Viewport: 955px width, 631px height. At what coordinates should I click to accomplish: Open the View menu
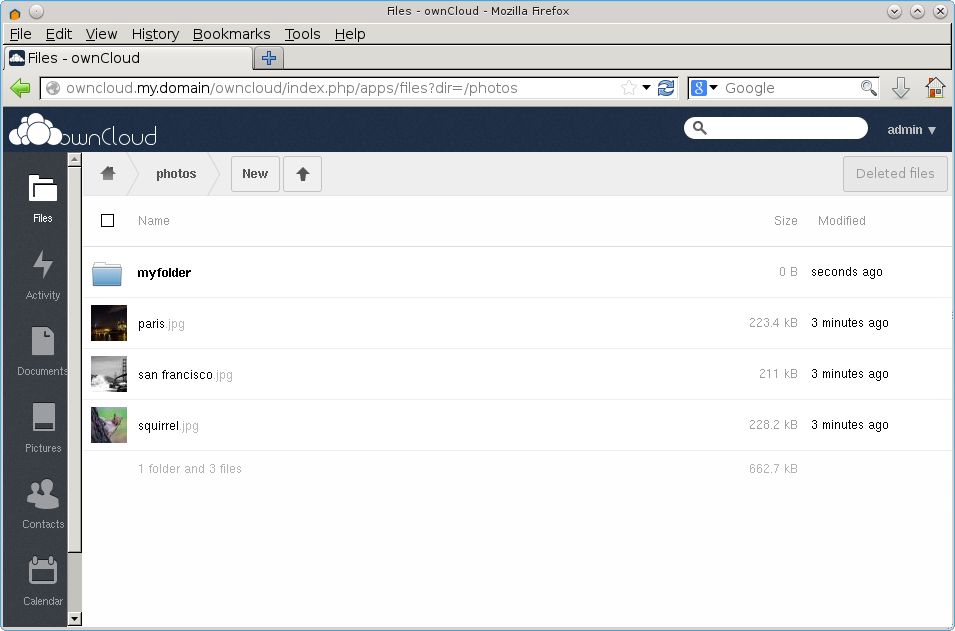[x=101, y=34]
